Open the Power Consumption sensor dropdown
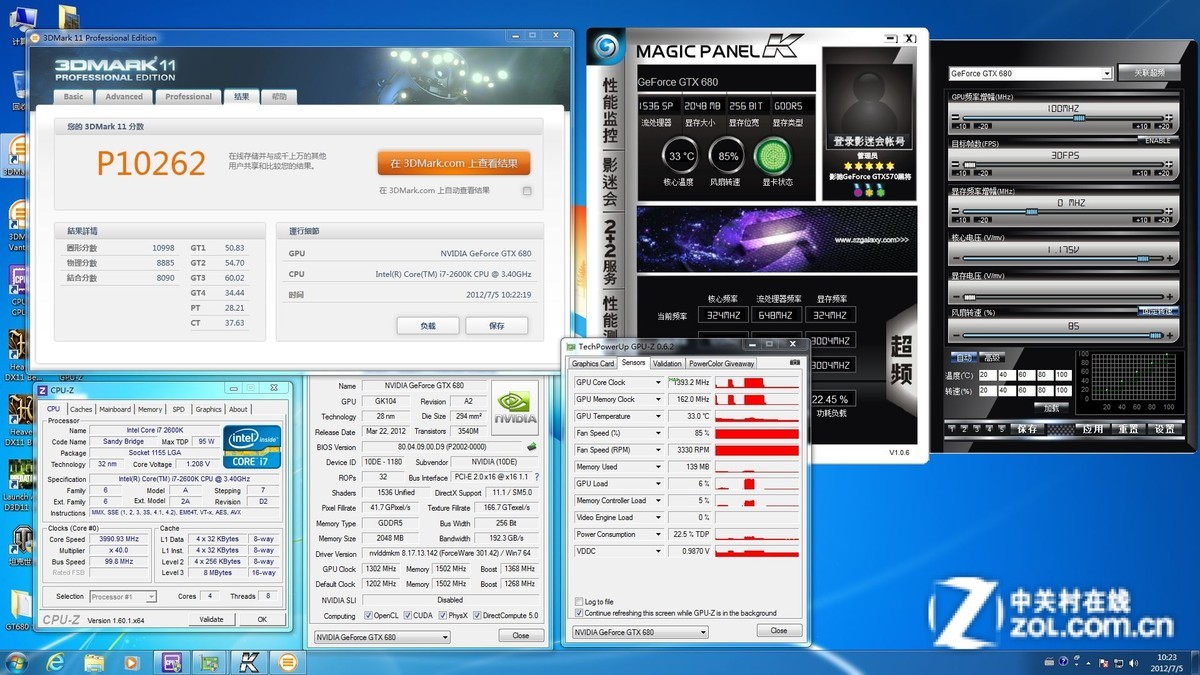 click(658, 534)
